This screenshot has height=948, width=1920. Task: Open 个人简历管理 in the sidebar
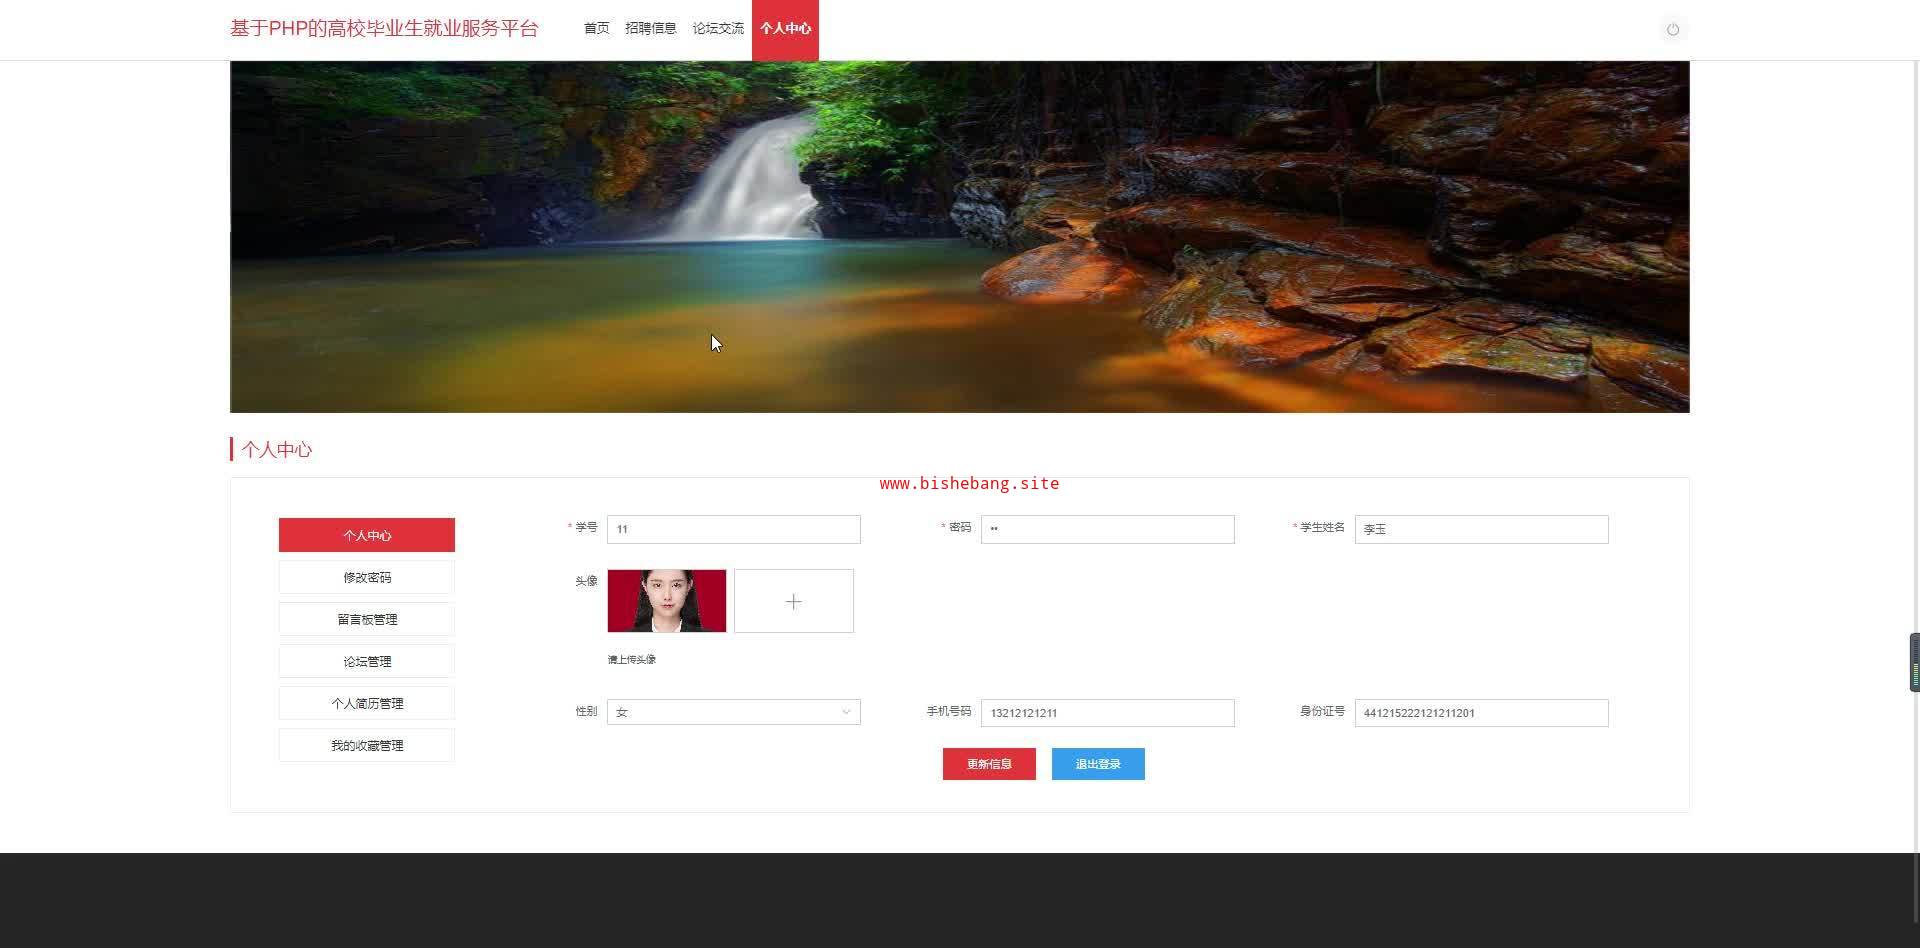point(367,703)
